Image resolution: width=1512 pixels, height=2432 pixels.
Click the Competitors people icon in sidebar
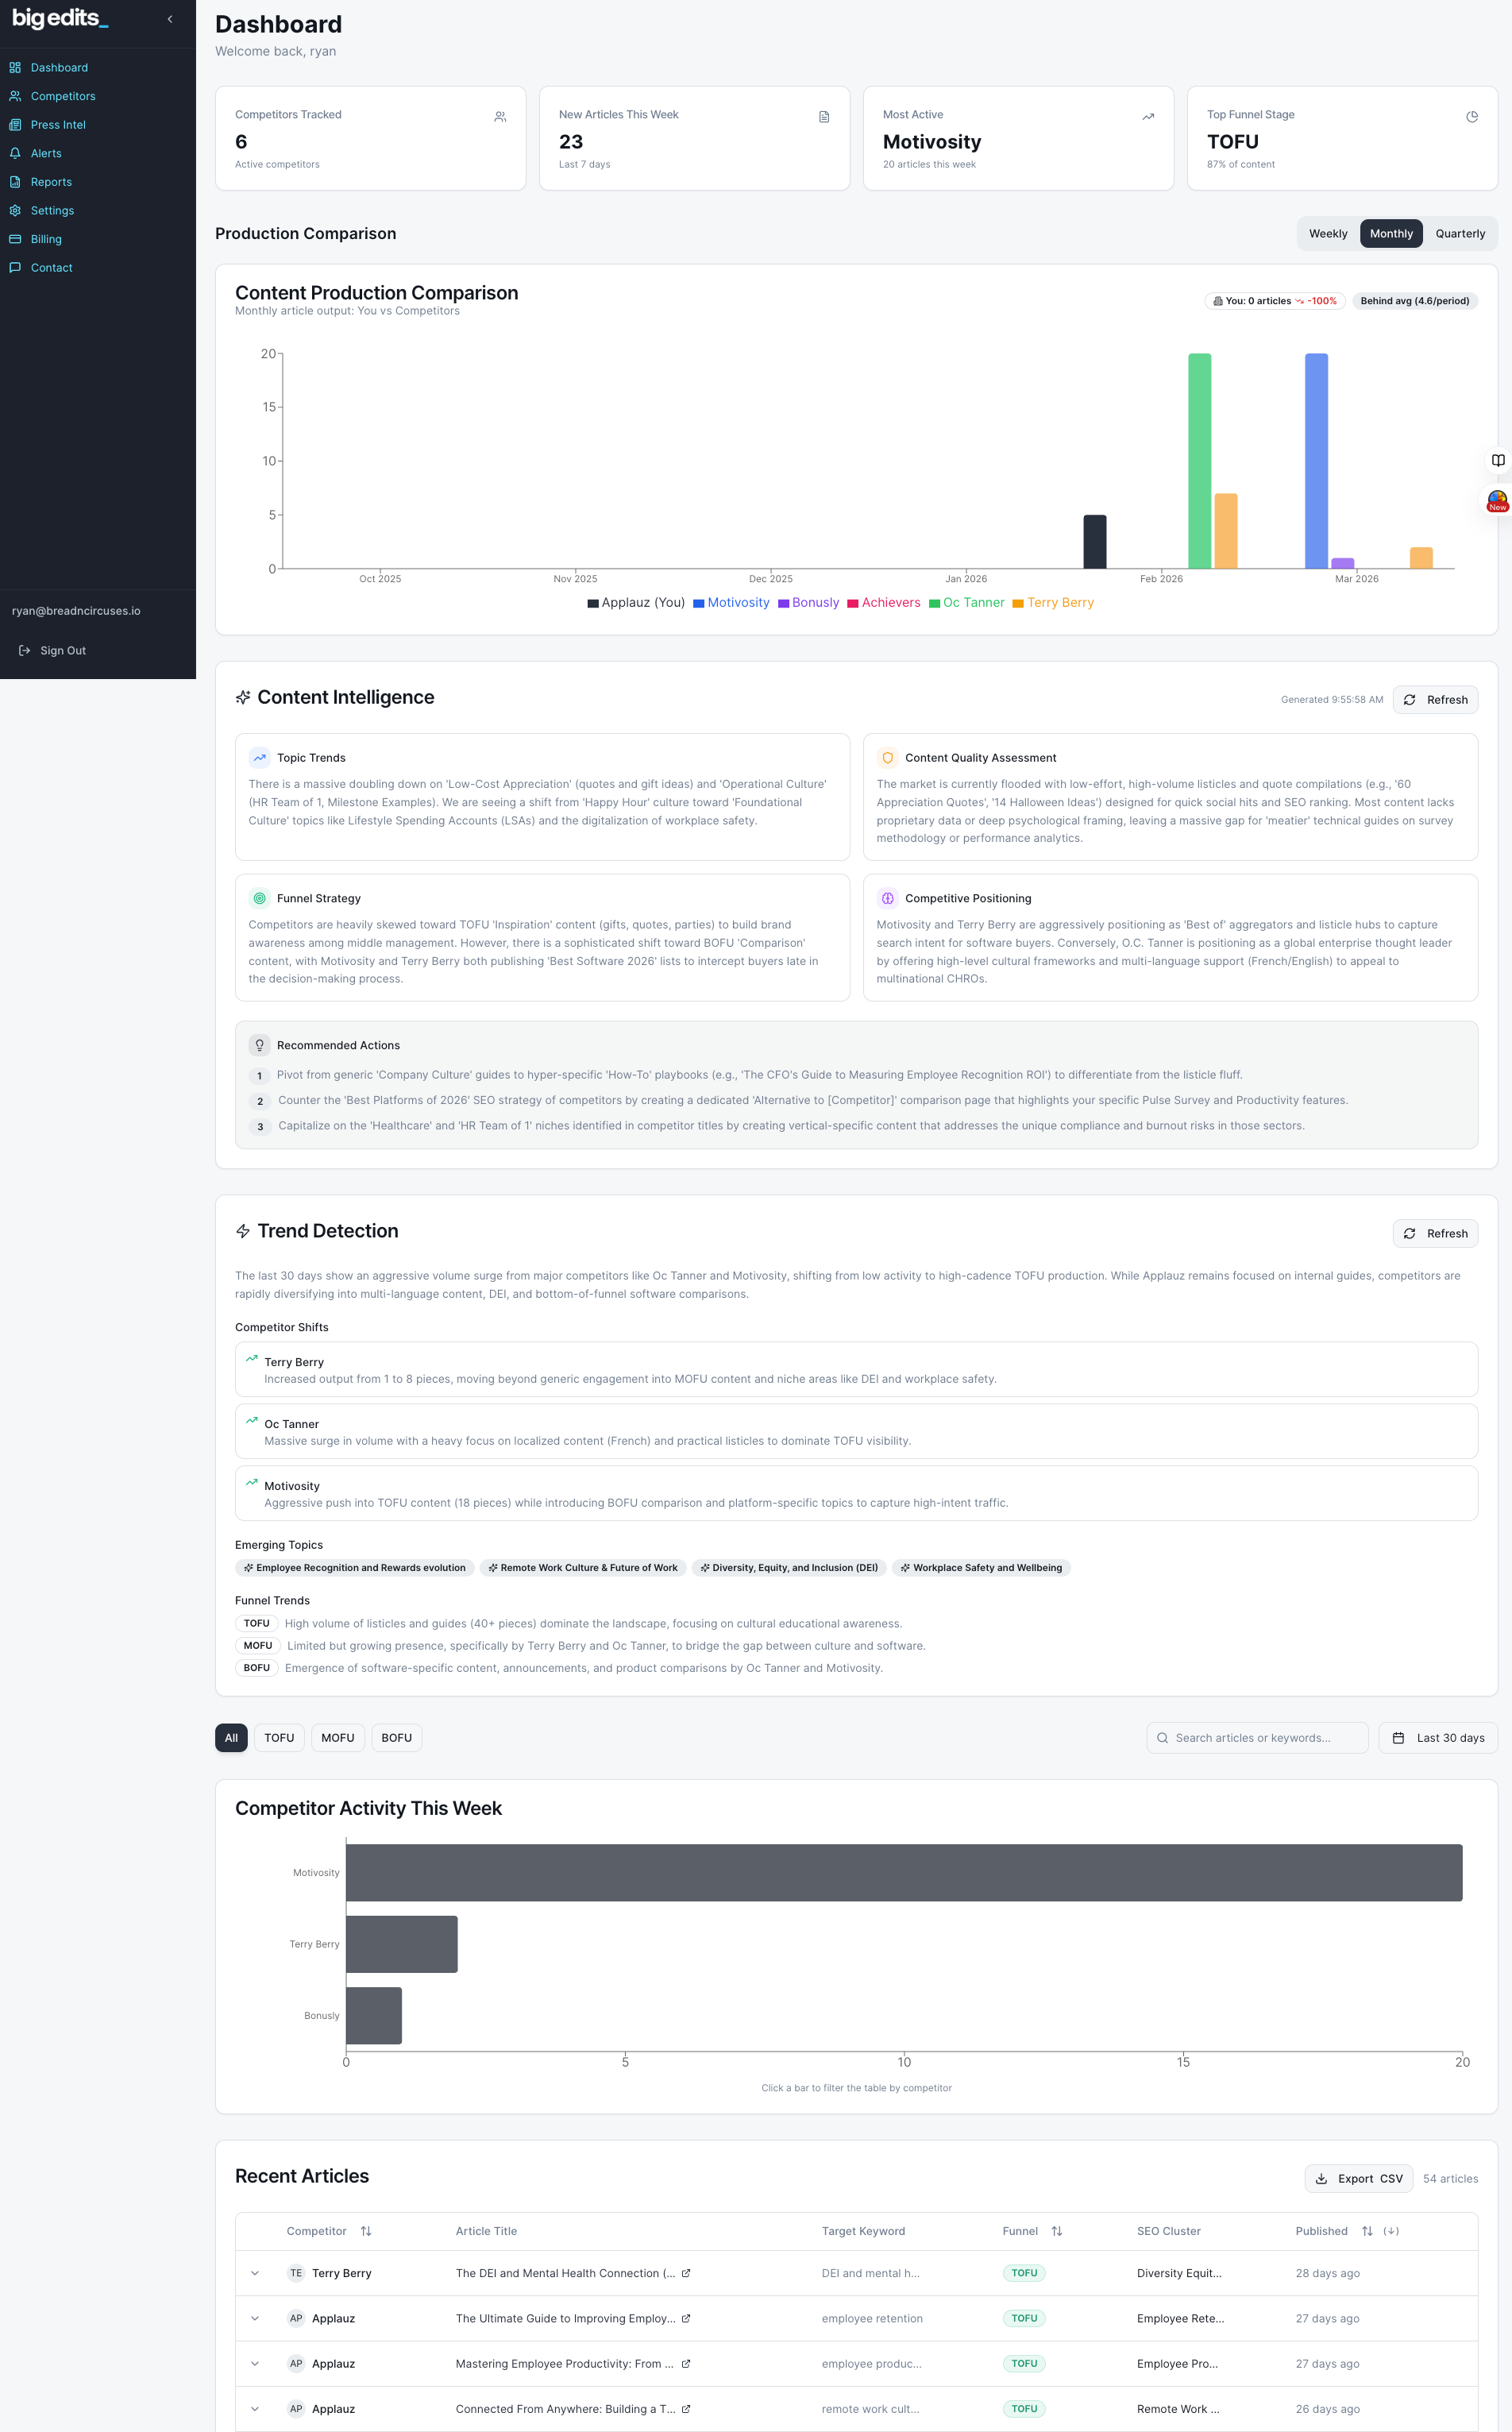[x=15, y=96]
